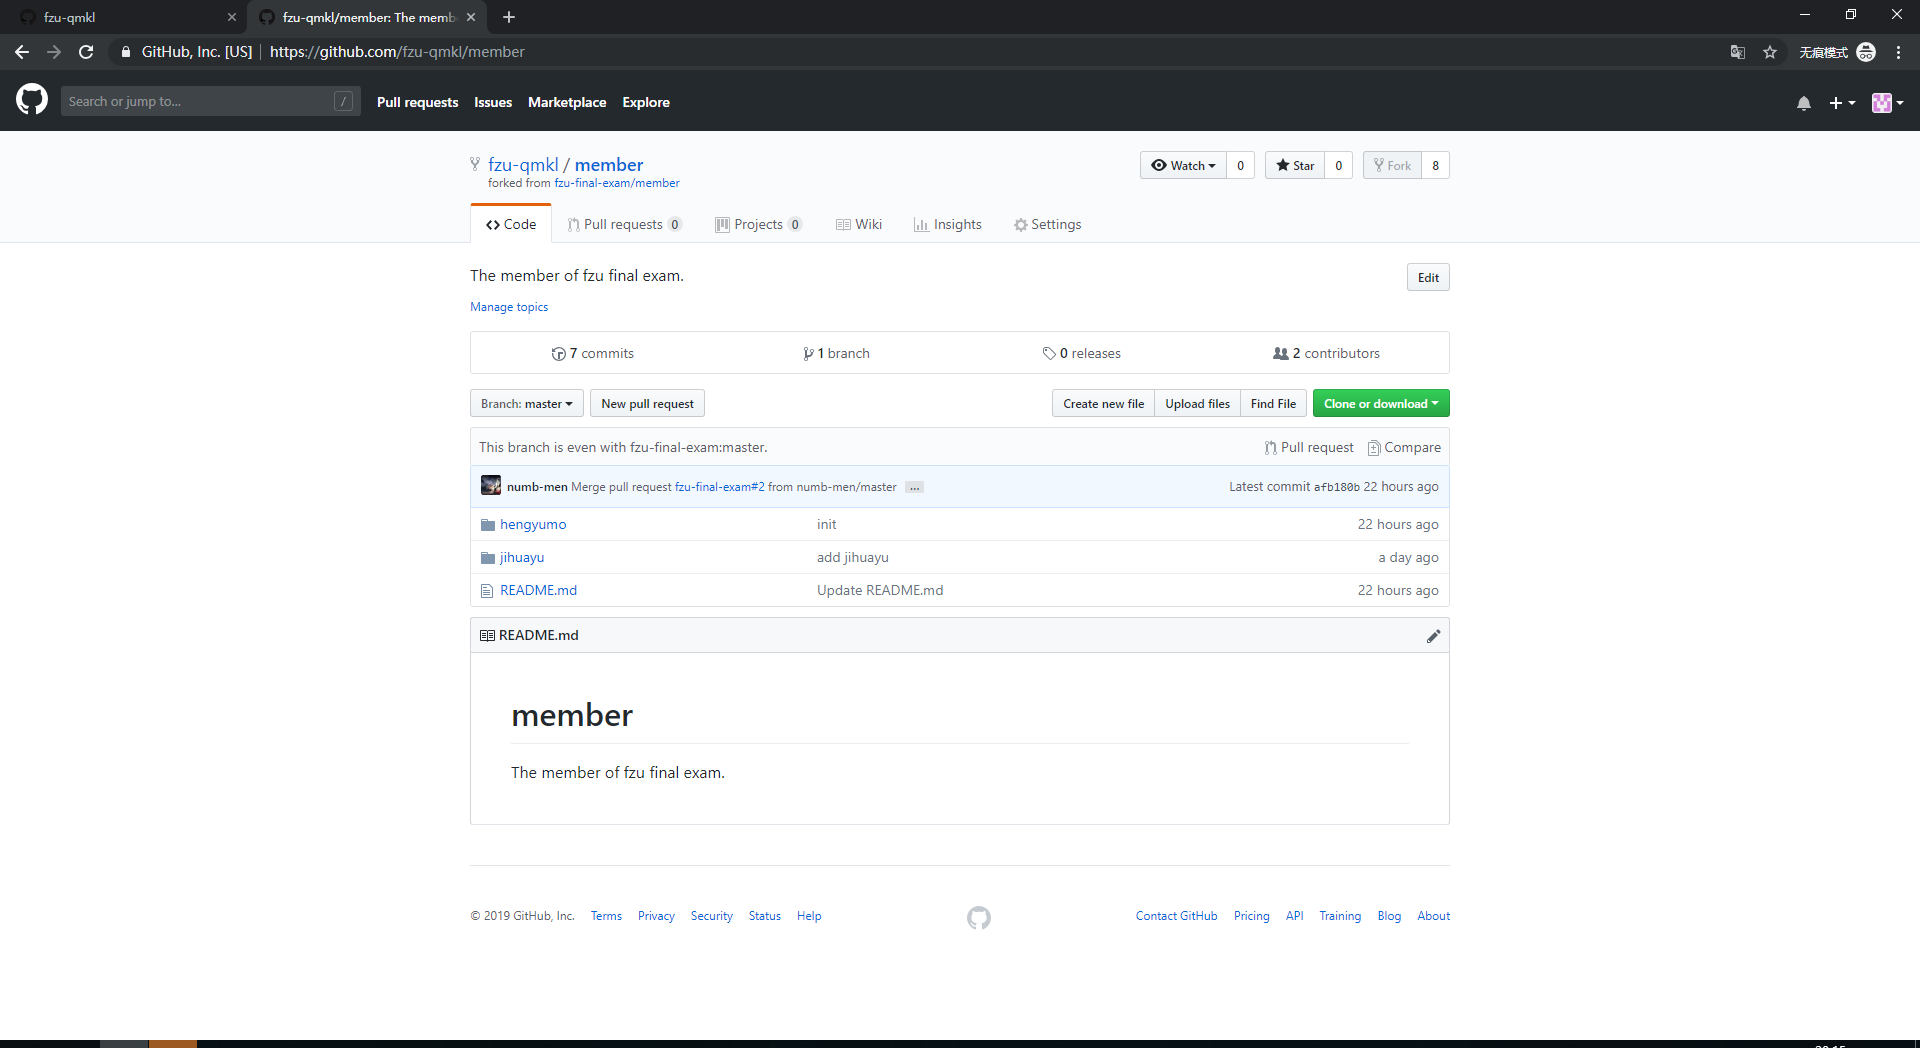Open Contact GitHub in footer

1176,916
